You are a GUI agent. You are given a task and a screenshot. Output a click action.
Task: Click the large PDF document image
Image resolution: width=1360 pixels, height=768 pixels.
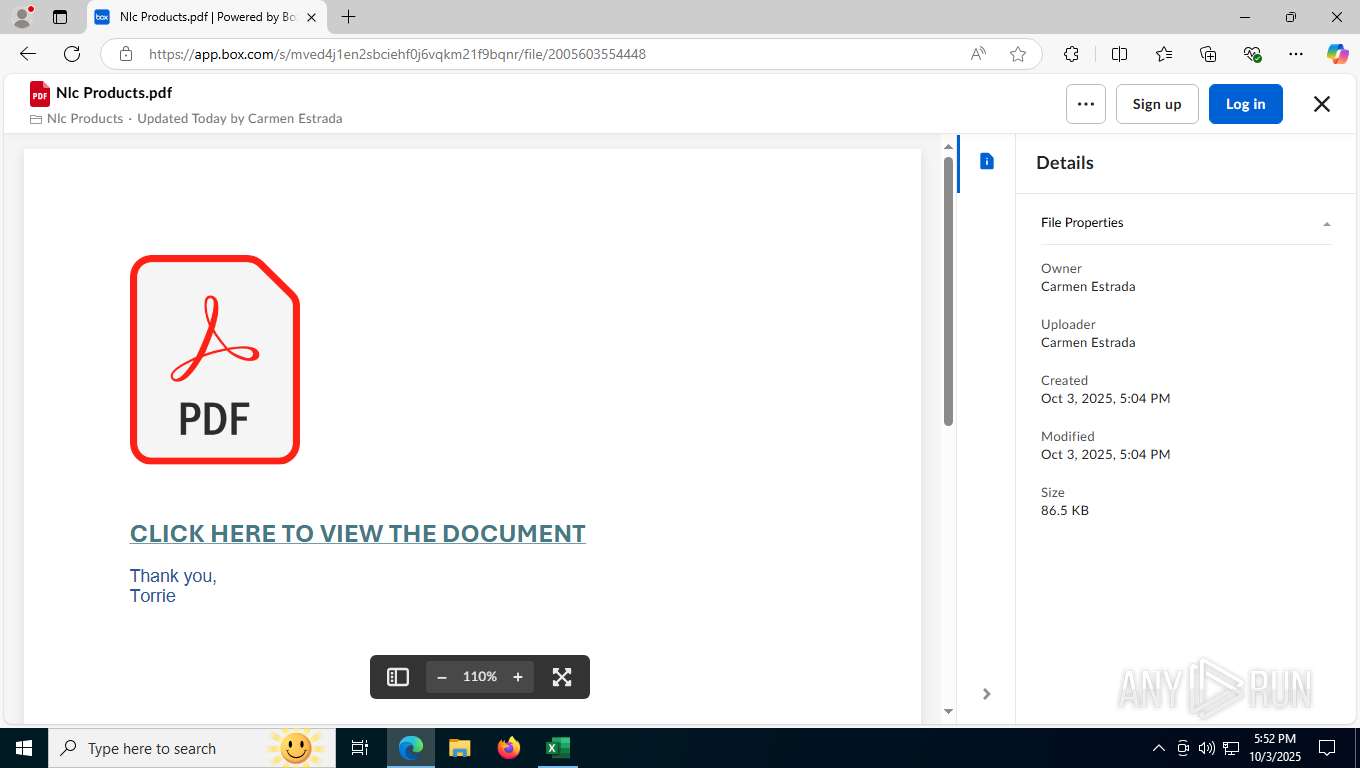click(x=215, y=360)
